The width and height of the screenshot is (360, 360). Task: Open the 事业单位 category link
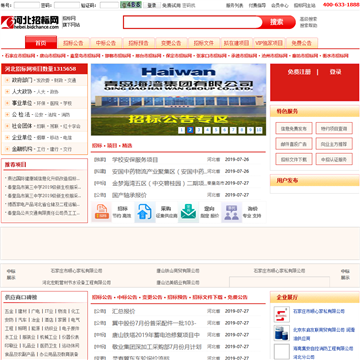(22, 103)
